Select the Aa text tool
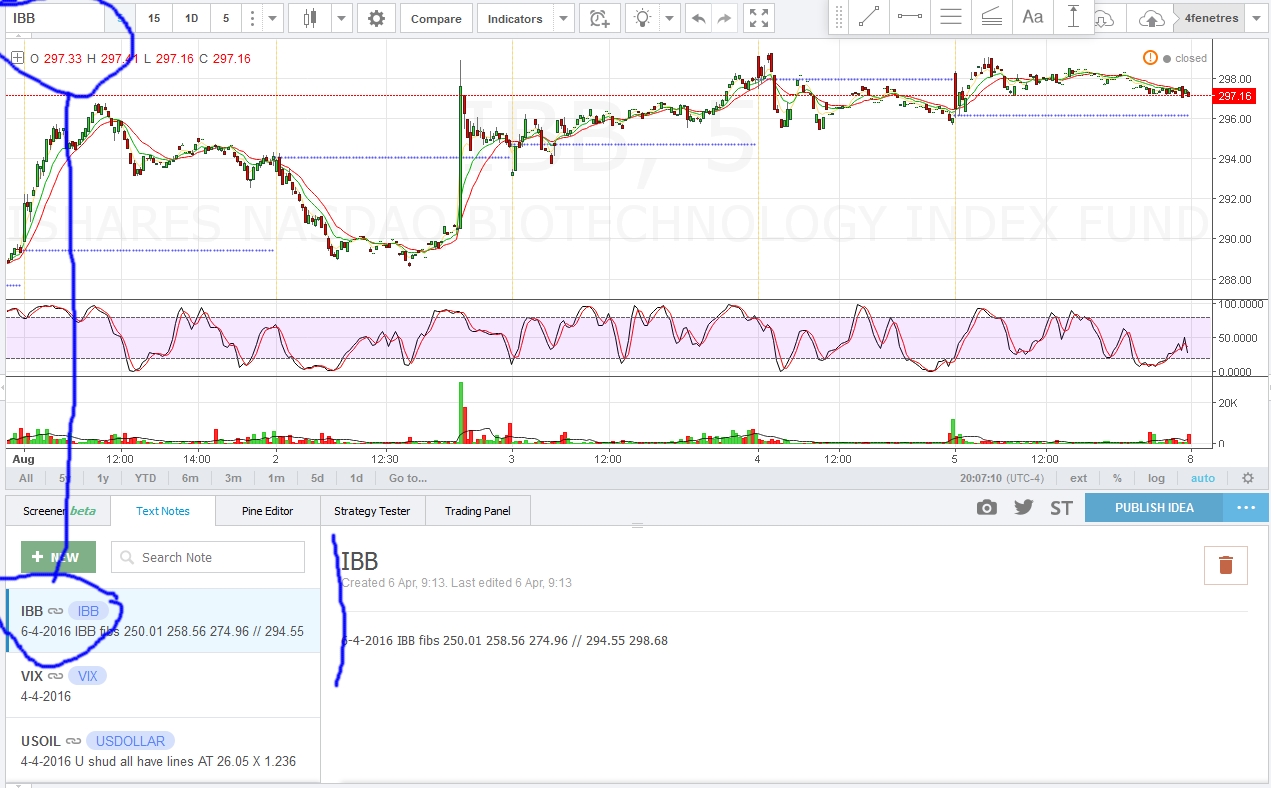 (x=1033, y=17)
